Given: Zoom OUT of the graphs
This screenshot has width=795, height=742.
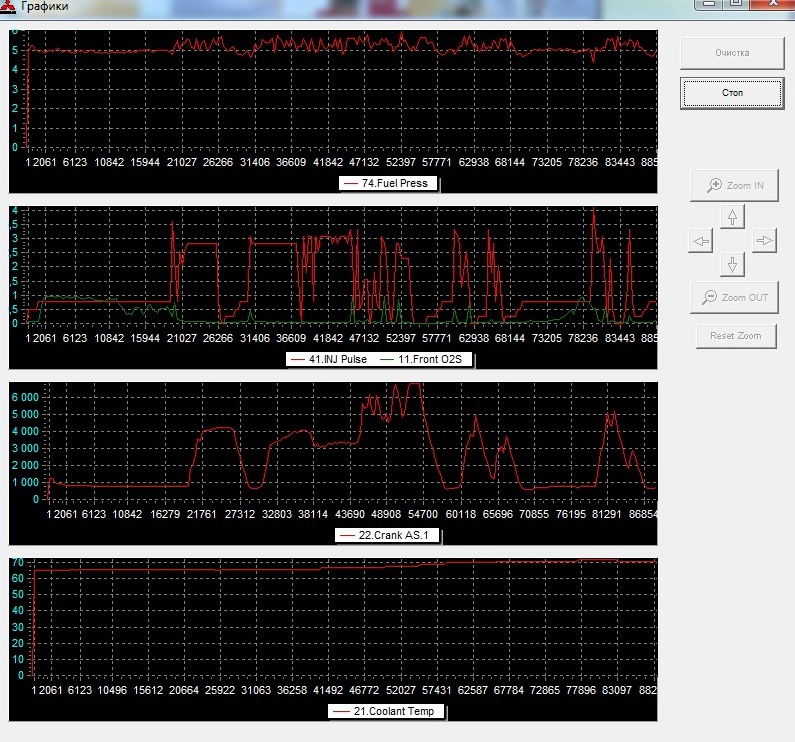Looking at the screenshot, I should tap(734, 297).
